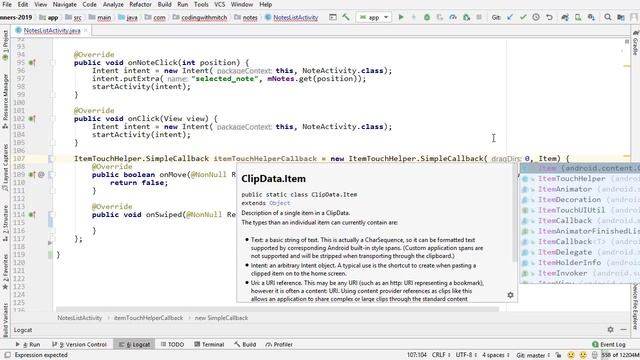
Task: Click Git Update Project blue arrow
Action: pos(510,17)
